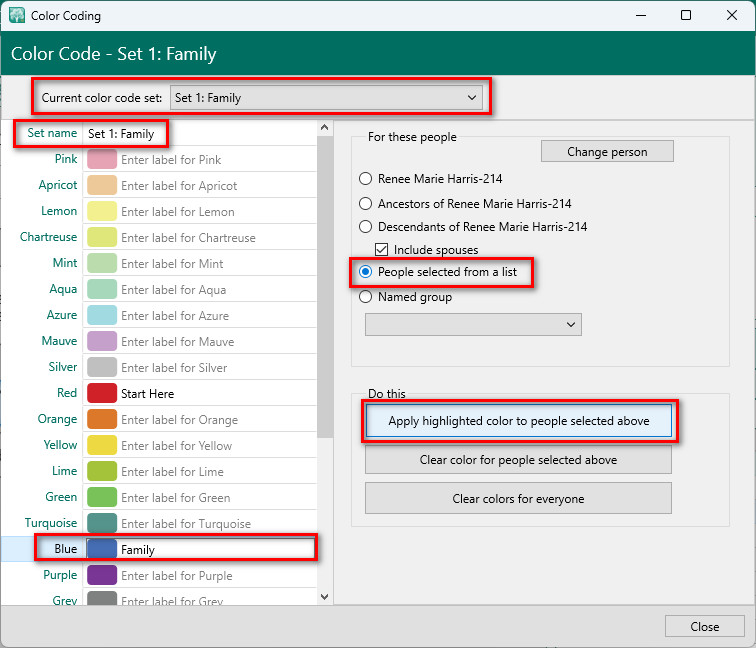756x648 pixels.
Task: Click the color list scroll up arrow
Action: (324, 127)
